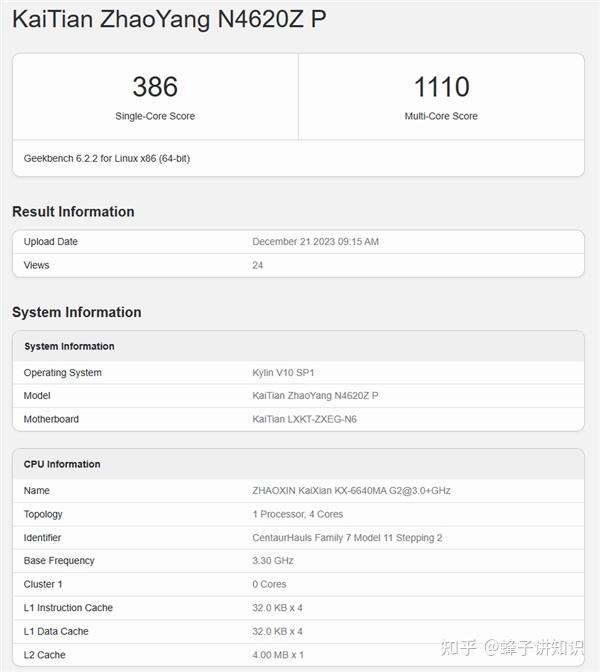Click the CentaurHauls identifier value
The image size is (600, 672).
[x=347, y=538]
